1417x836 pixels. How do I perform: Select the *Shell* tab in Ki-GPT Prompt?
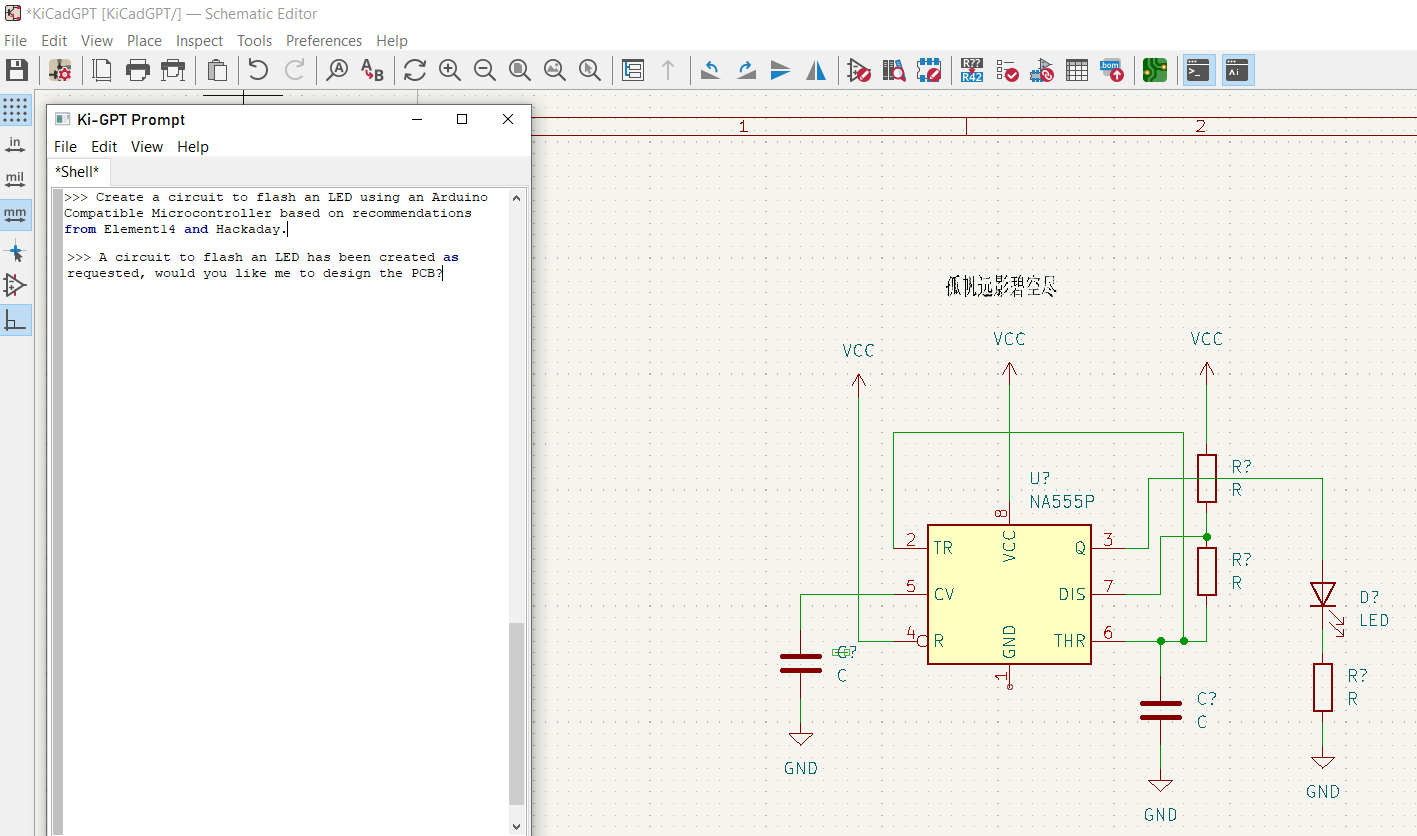(78, 171)
